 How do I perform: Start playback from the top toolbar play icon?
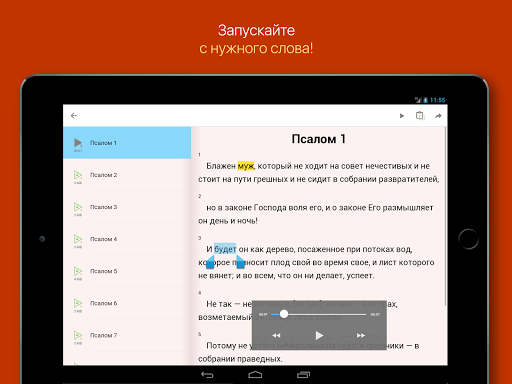point(402,116)
